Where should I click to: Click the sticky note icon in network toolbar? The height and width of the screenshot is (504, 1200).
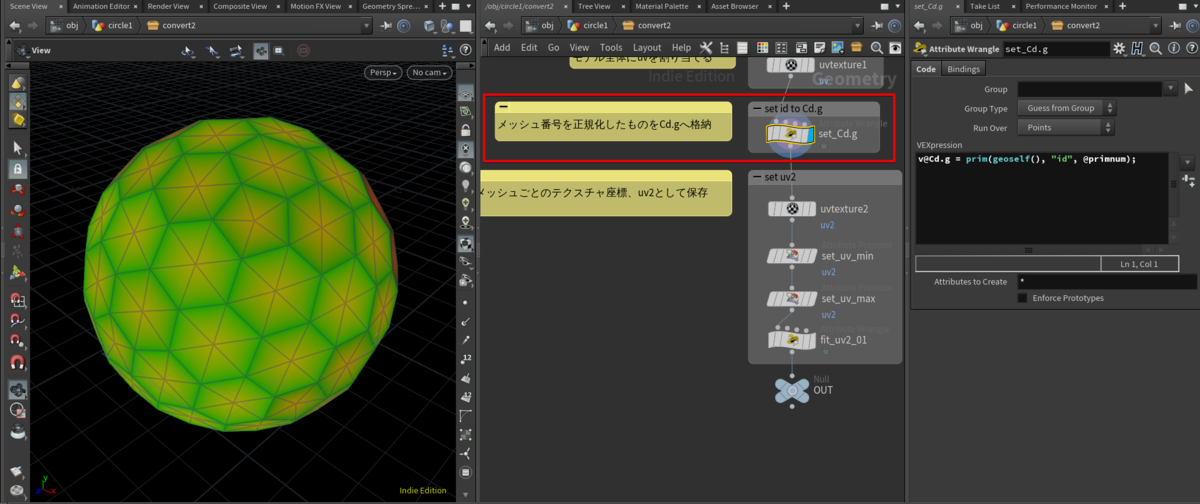820,47
